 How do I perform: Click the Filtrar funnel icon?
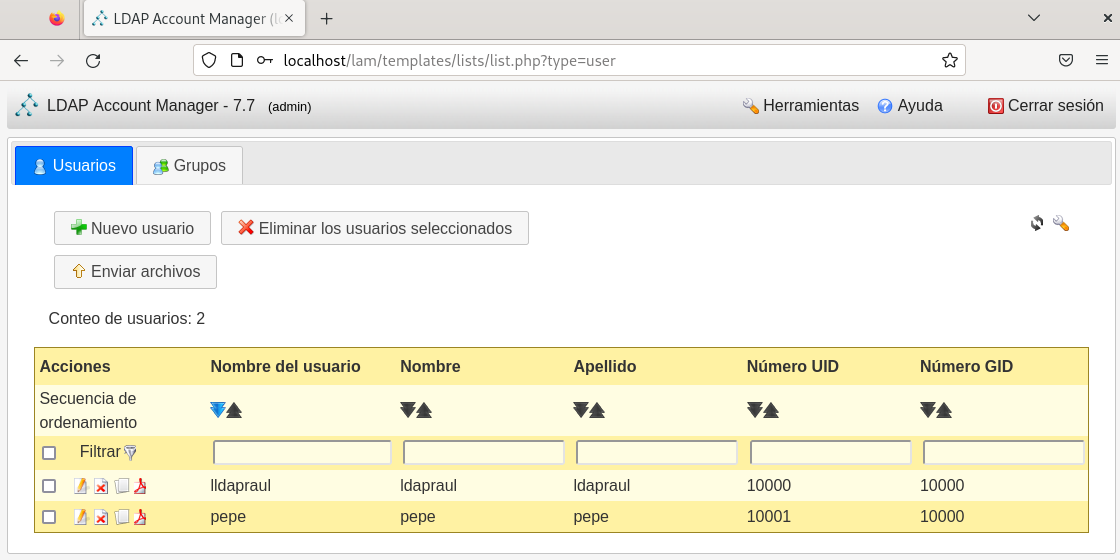(130, 453)
